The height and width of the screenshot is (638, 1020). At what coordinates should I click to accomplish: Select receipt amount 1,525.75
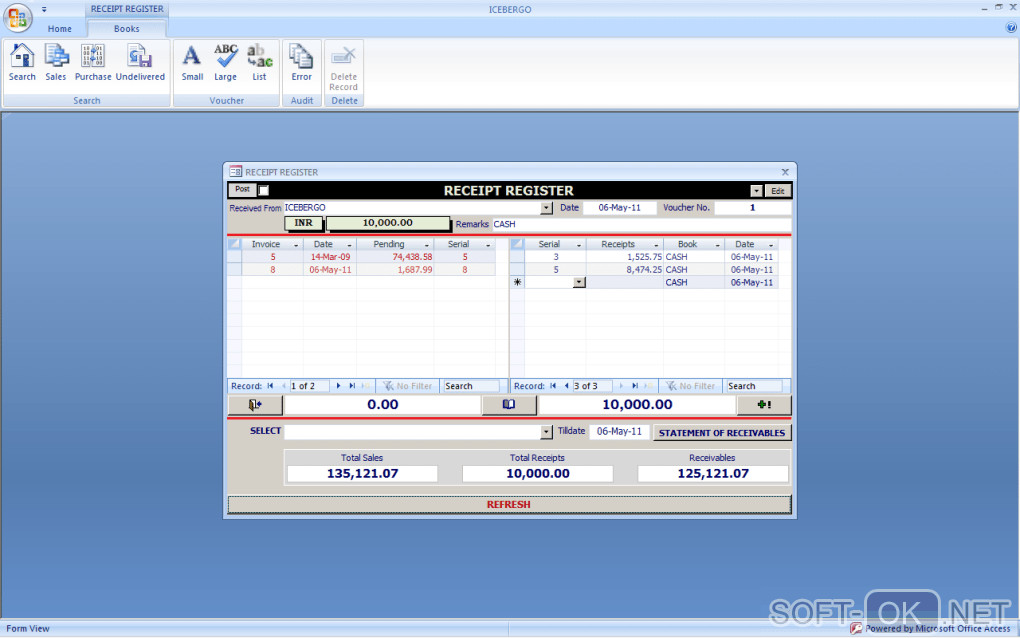625,257
